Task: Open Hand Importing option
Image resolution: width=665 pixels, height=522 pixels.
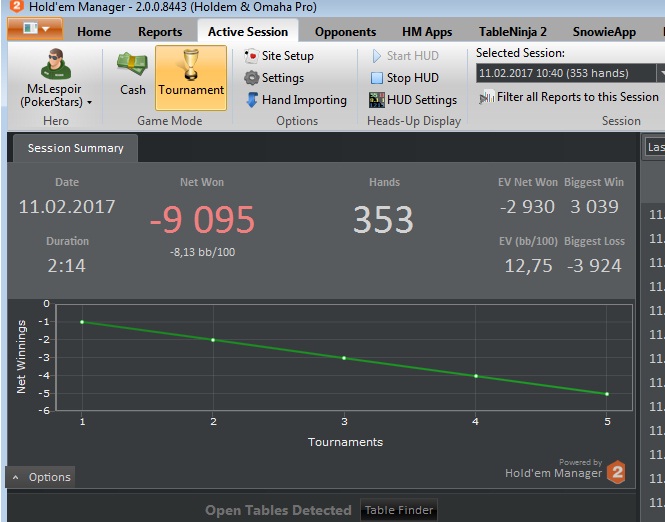Action: click(x=296, y=100)
